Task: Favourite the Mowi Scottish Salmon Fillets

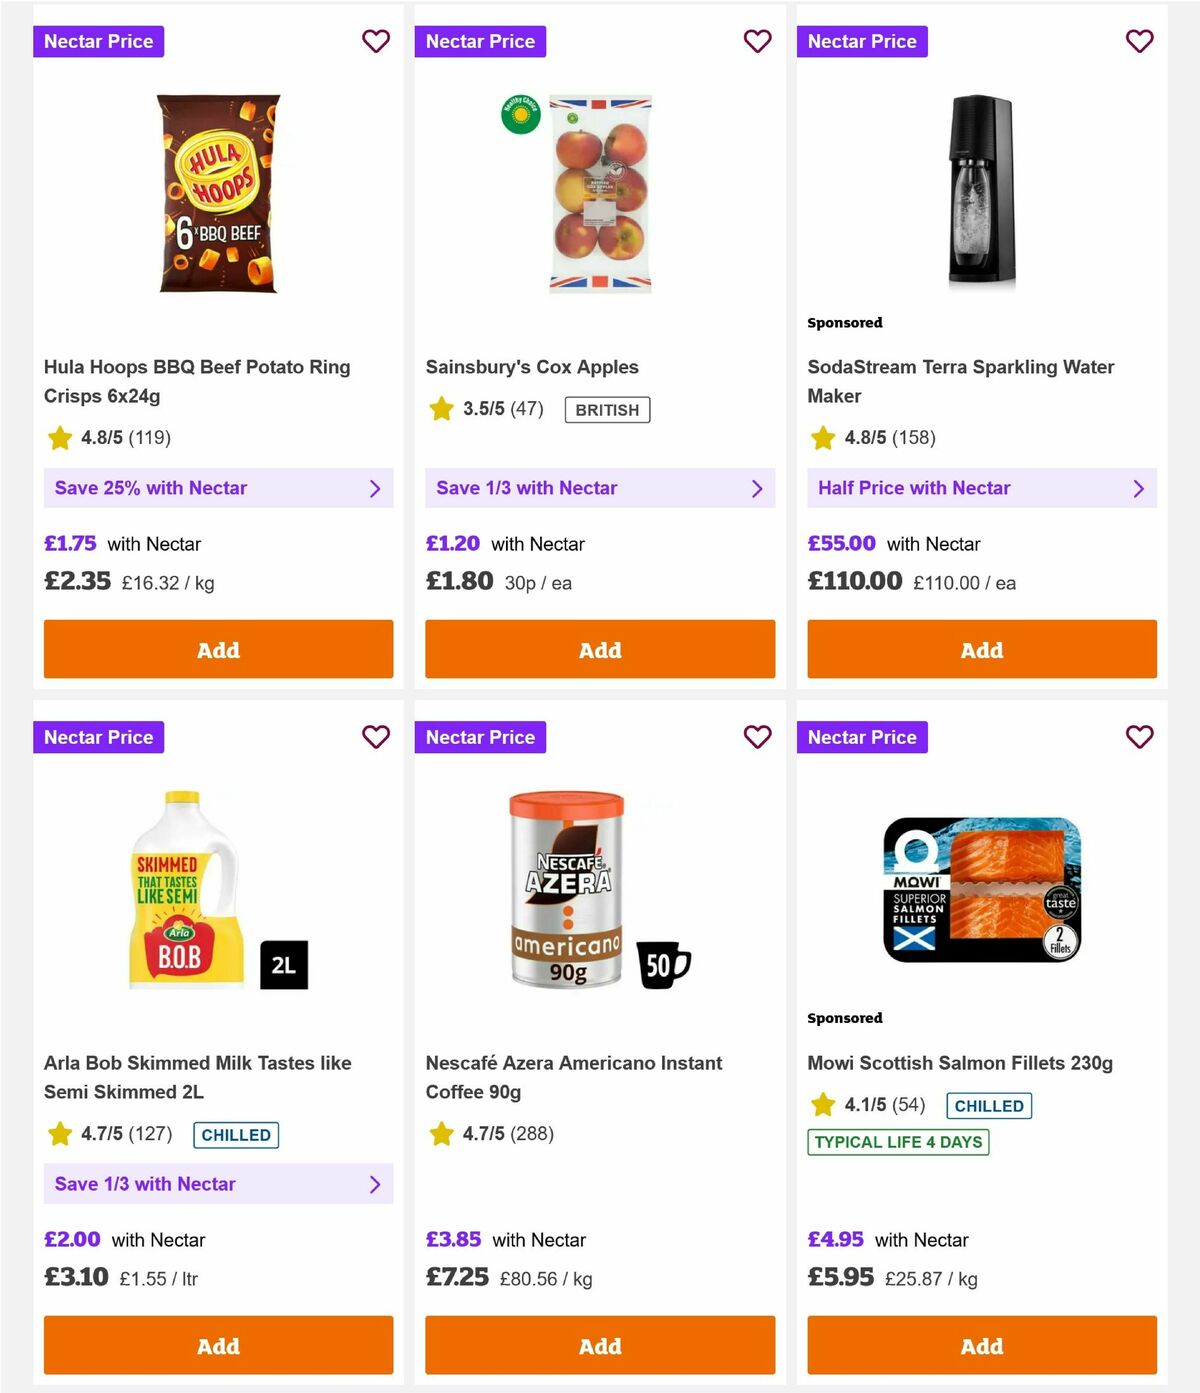Action: [x=1139, y=737]
